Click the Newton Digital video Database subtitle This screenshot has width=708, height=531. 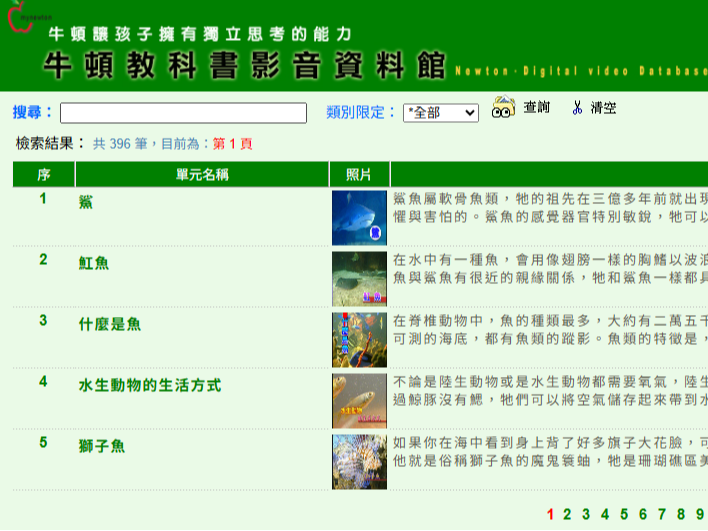[581, 71]
